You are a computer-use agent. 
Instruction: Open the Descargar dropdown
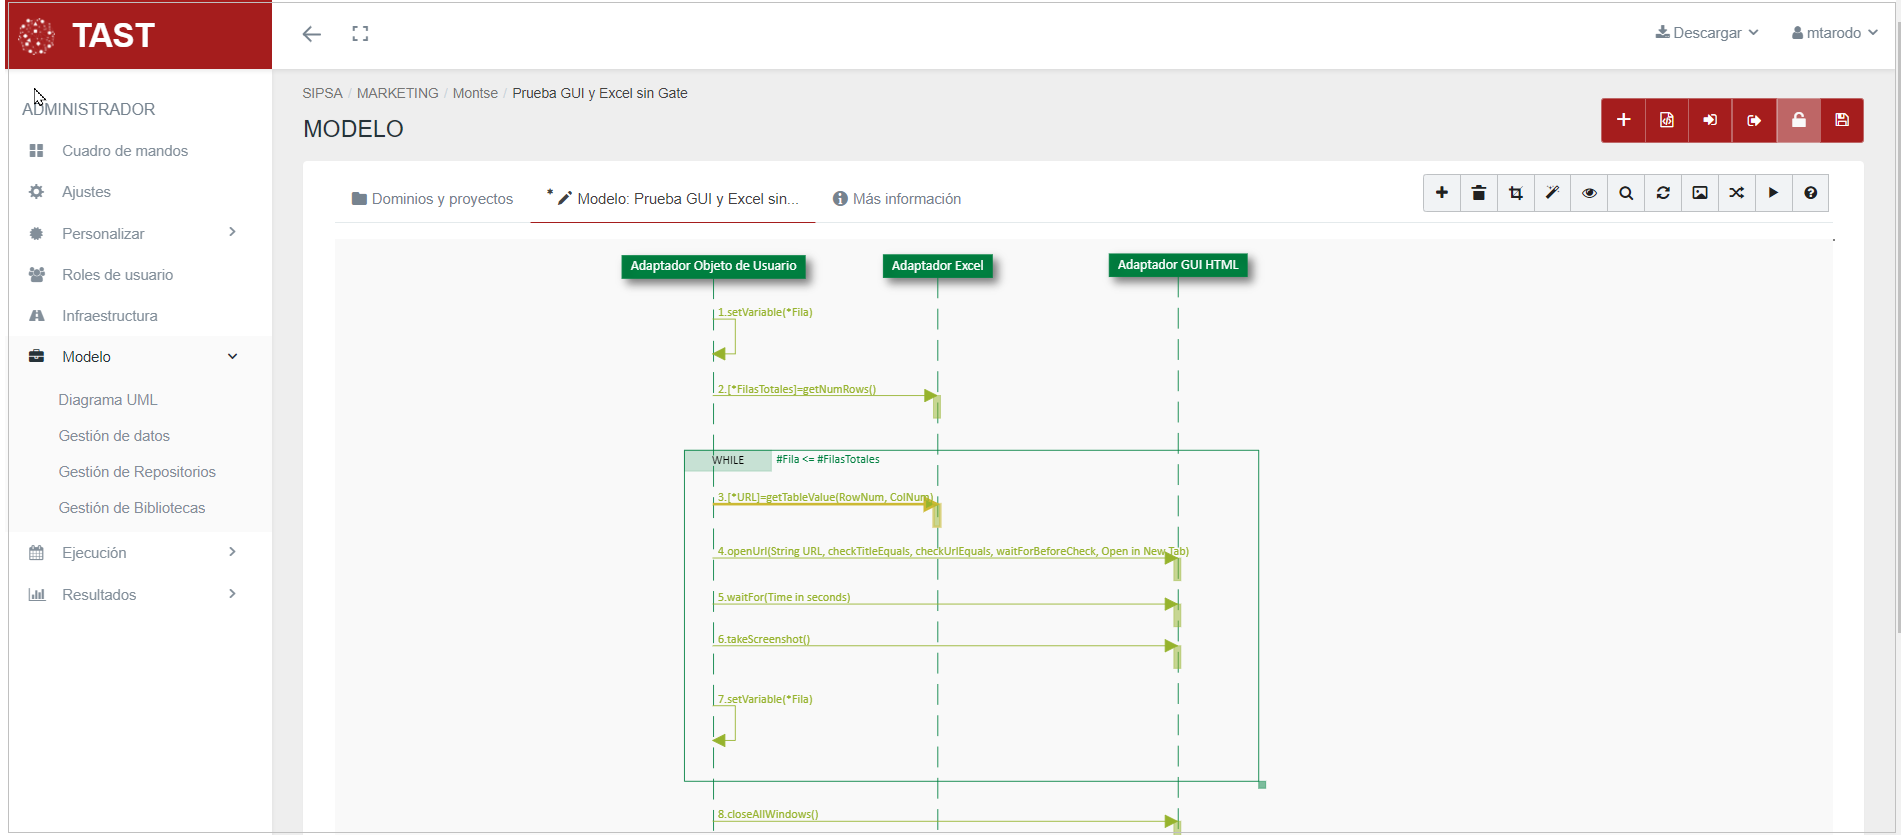tap(1707, 33)
